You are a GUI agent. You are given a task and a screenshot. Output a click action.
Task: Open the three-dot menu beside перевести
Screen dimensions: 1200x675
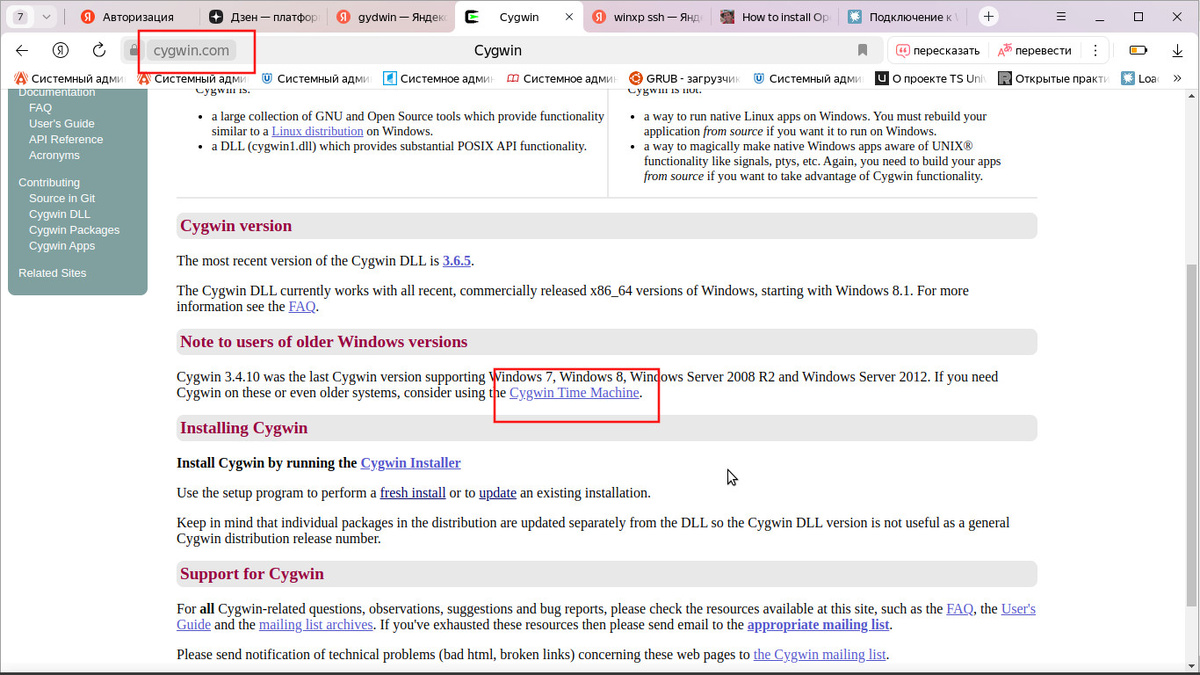pyautogui.click(x=1095, y=50)
